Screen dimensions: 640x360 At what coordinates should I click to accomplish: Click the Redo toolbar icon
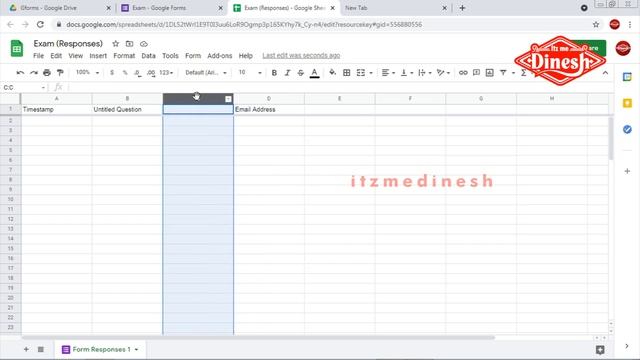33,73
